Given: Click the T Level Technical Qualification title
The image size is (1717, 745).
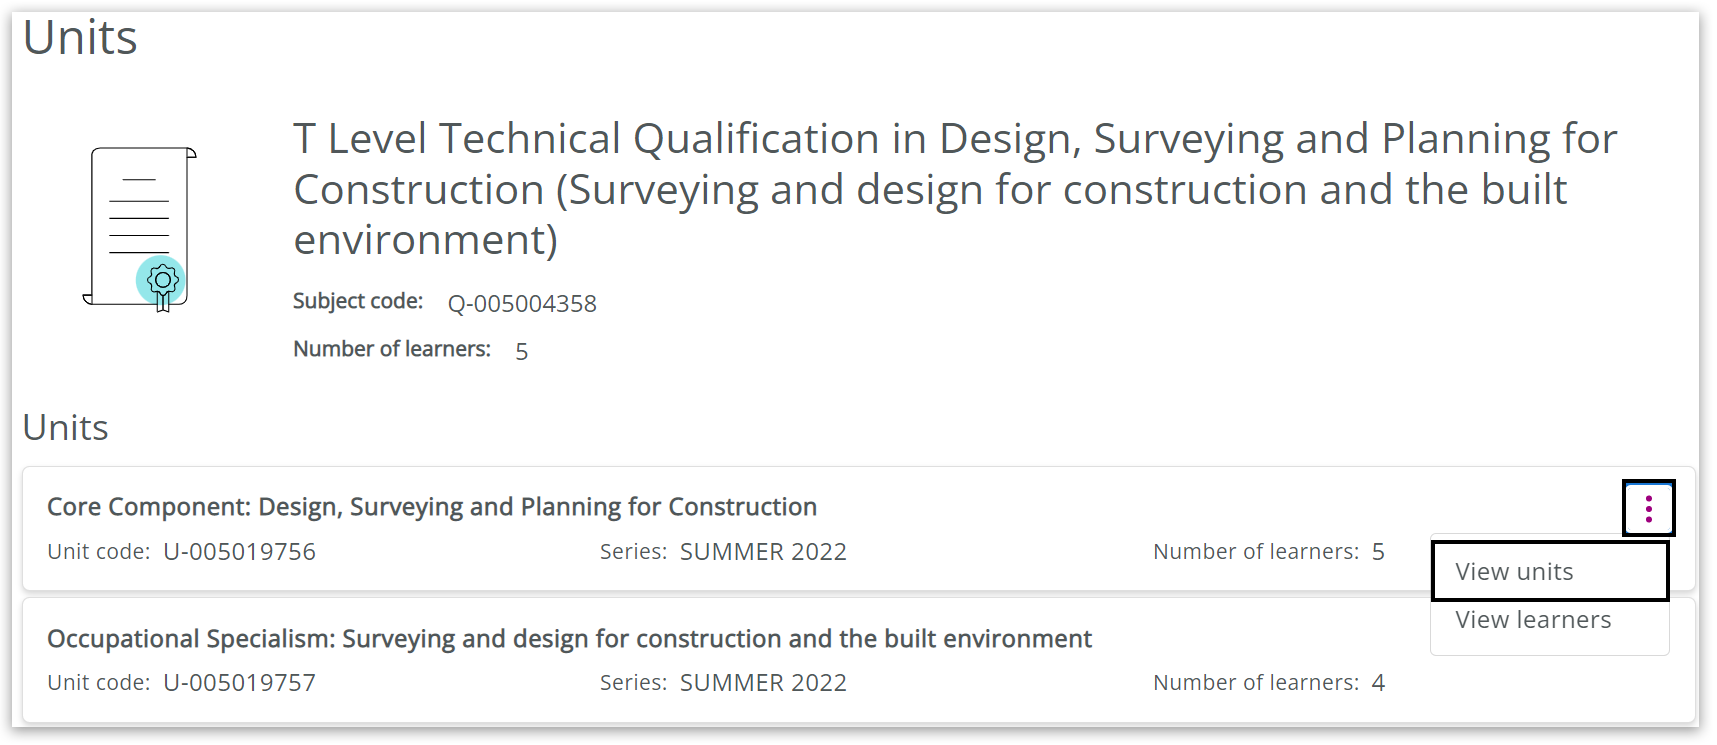Looking at the screenshot, I should 954,189.
